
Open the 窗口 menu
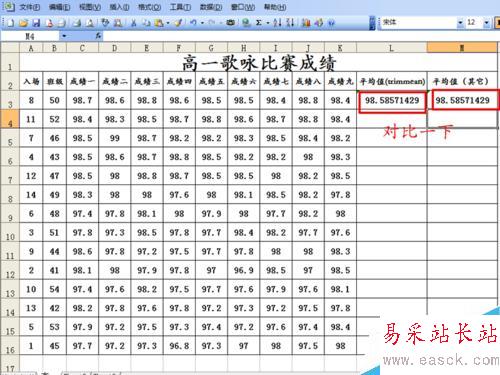(243, 7)
